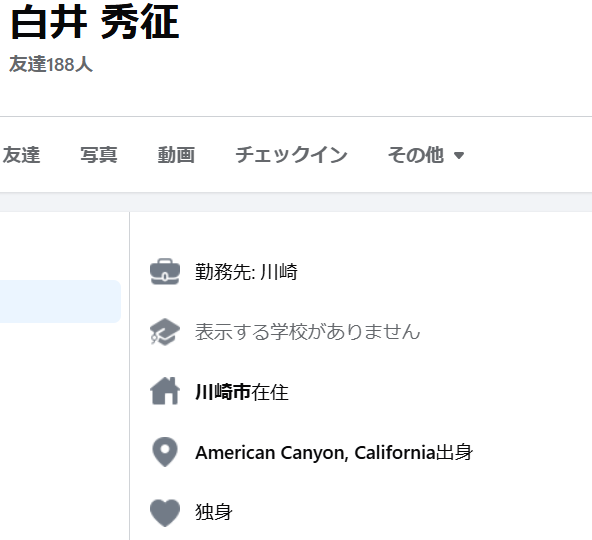Screen dimensions: 592x540
Task: Click the 勤務先: 川崎 workplace text
Action: coord(246,272)
